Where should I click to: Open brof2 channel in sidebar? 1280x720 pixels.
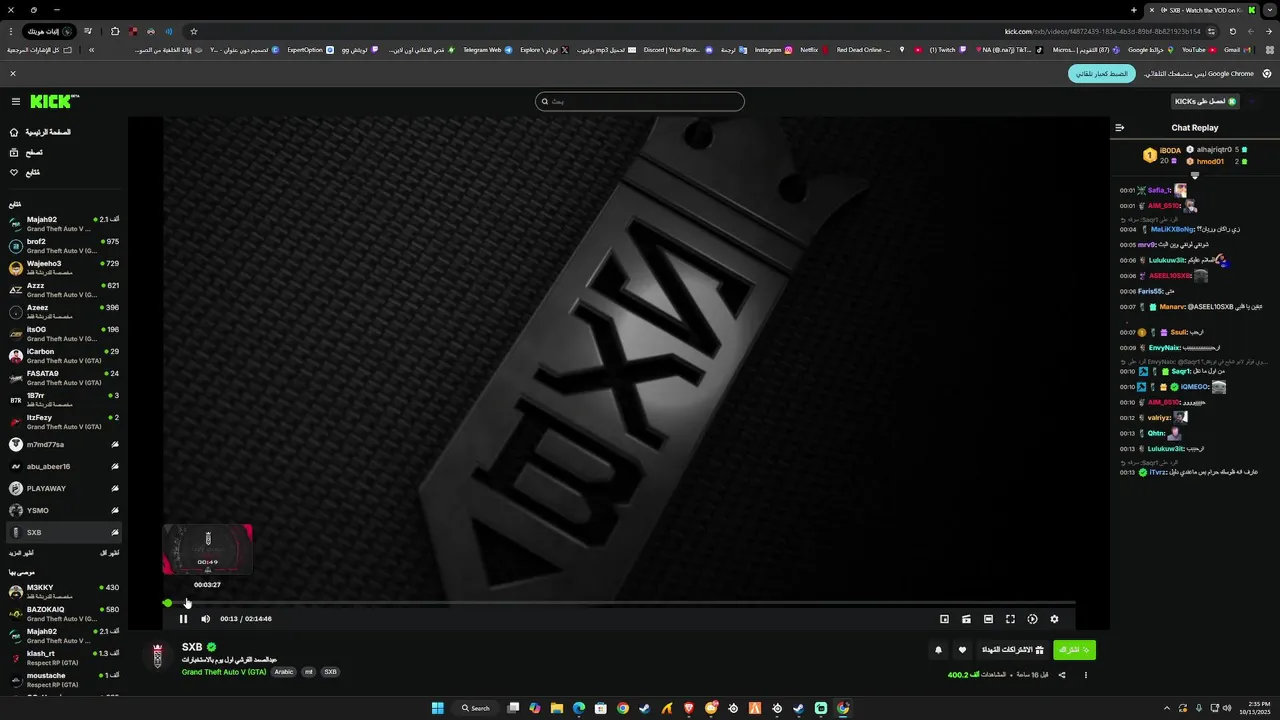tap(64, 246)
